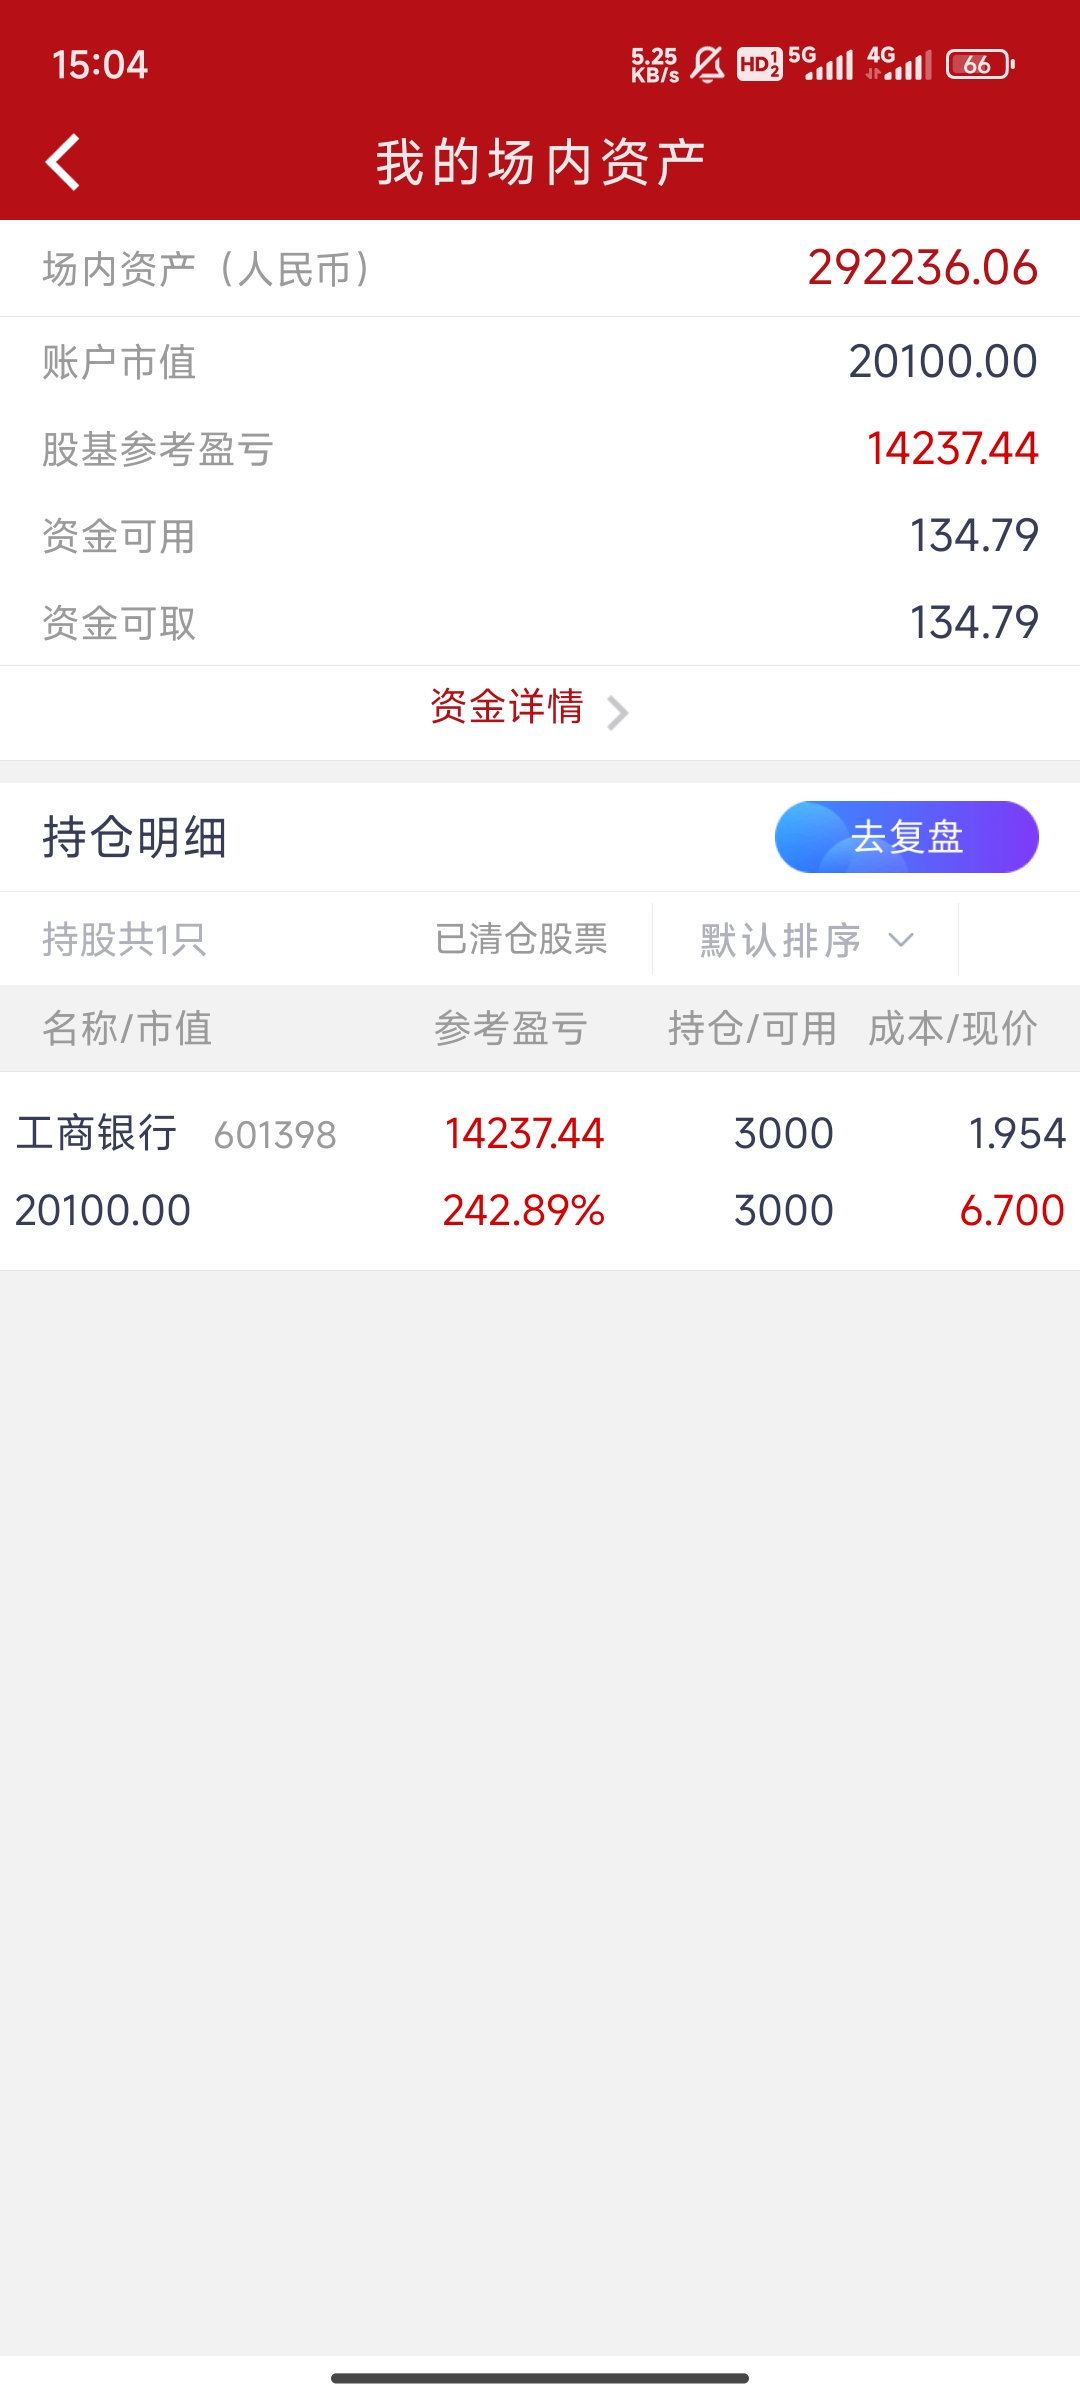
Task: Tap the 4G signal strength icon
Action: coord(899,64)
